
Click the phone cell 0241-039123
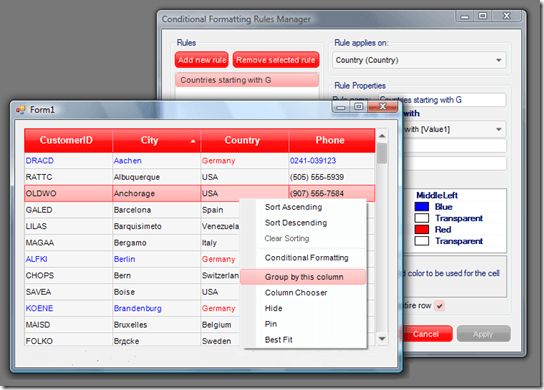(332, 161)
